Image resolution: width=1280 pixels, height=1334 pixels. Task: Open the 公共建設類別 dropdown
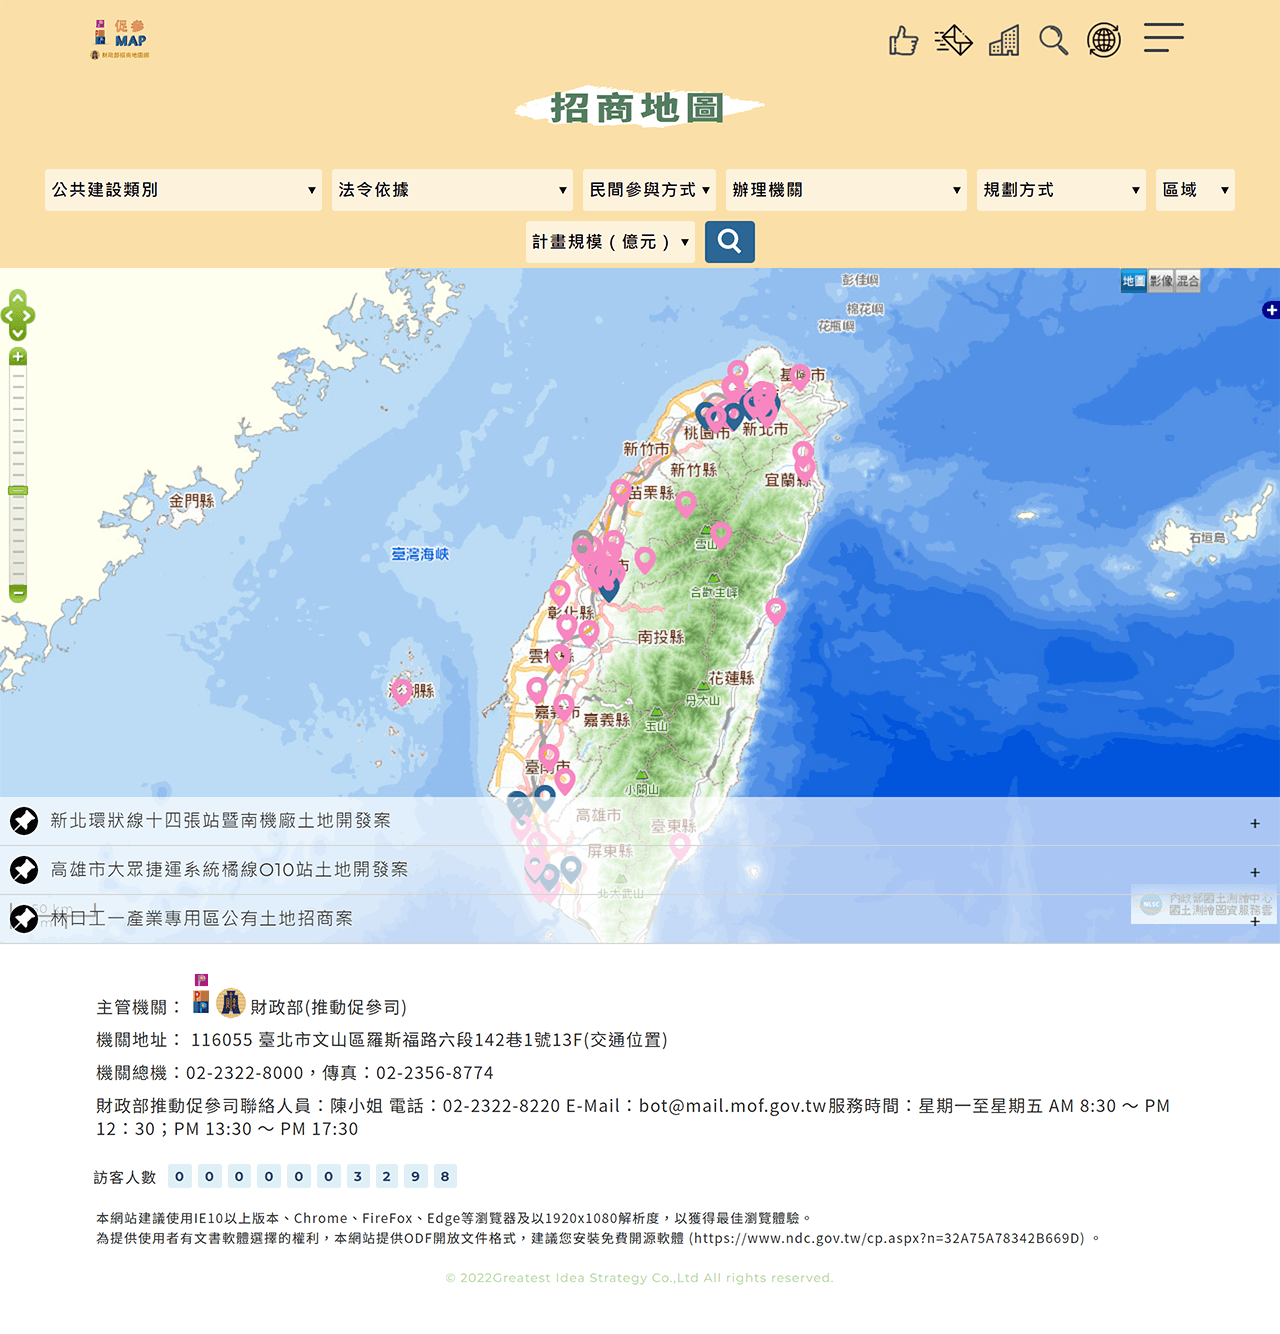tap(183, 190)
